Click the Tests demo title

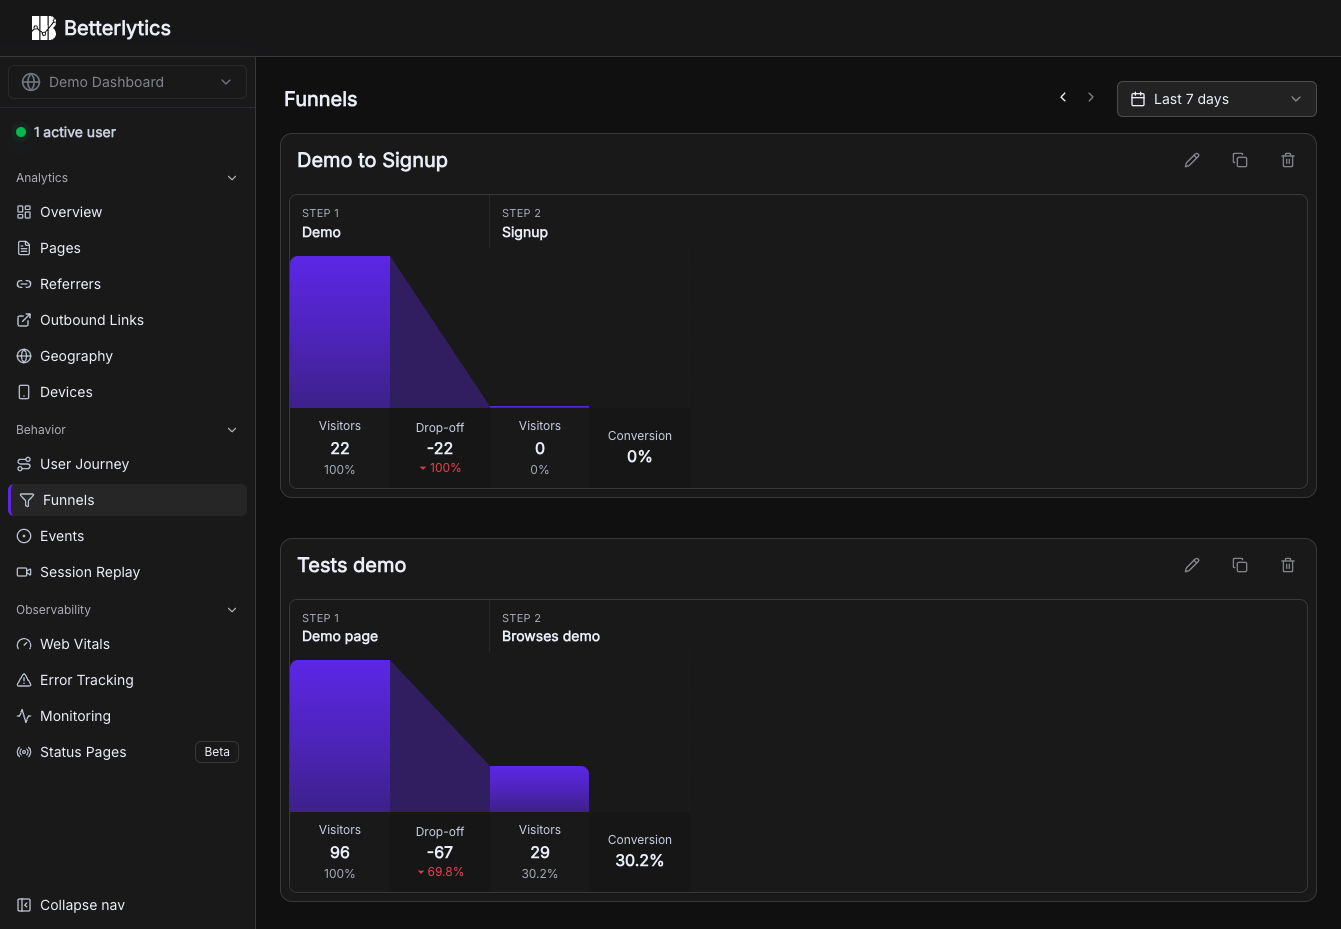[352, 565]
